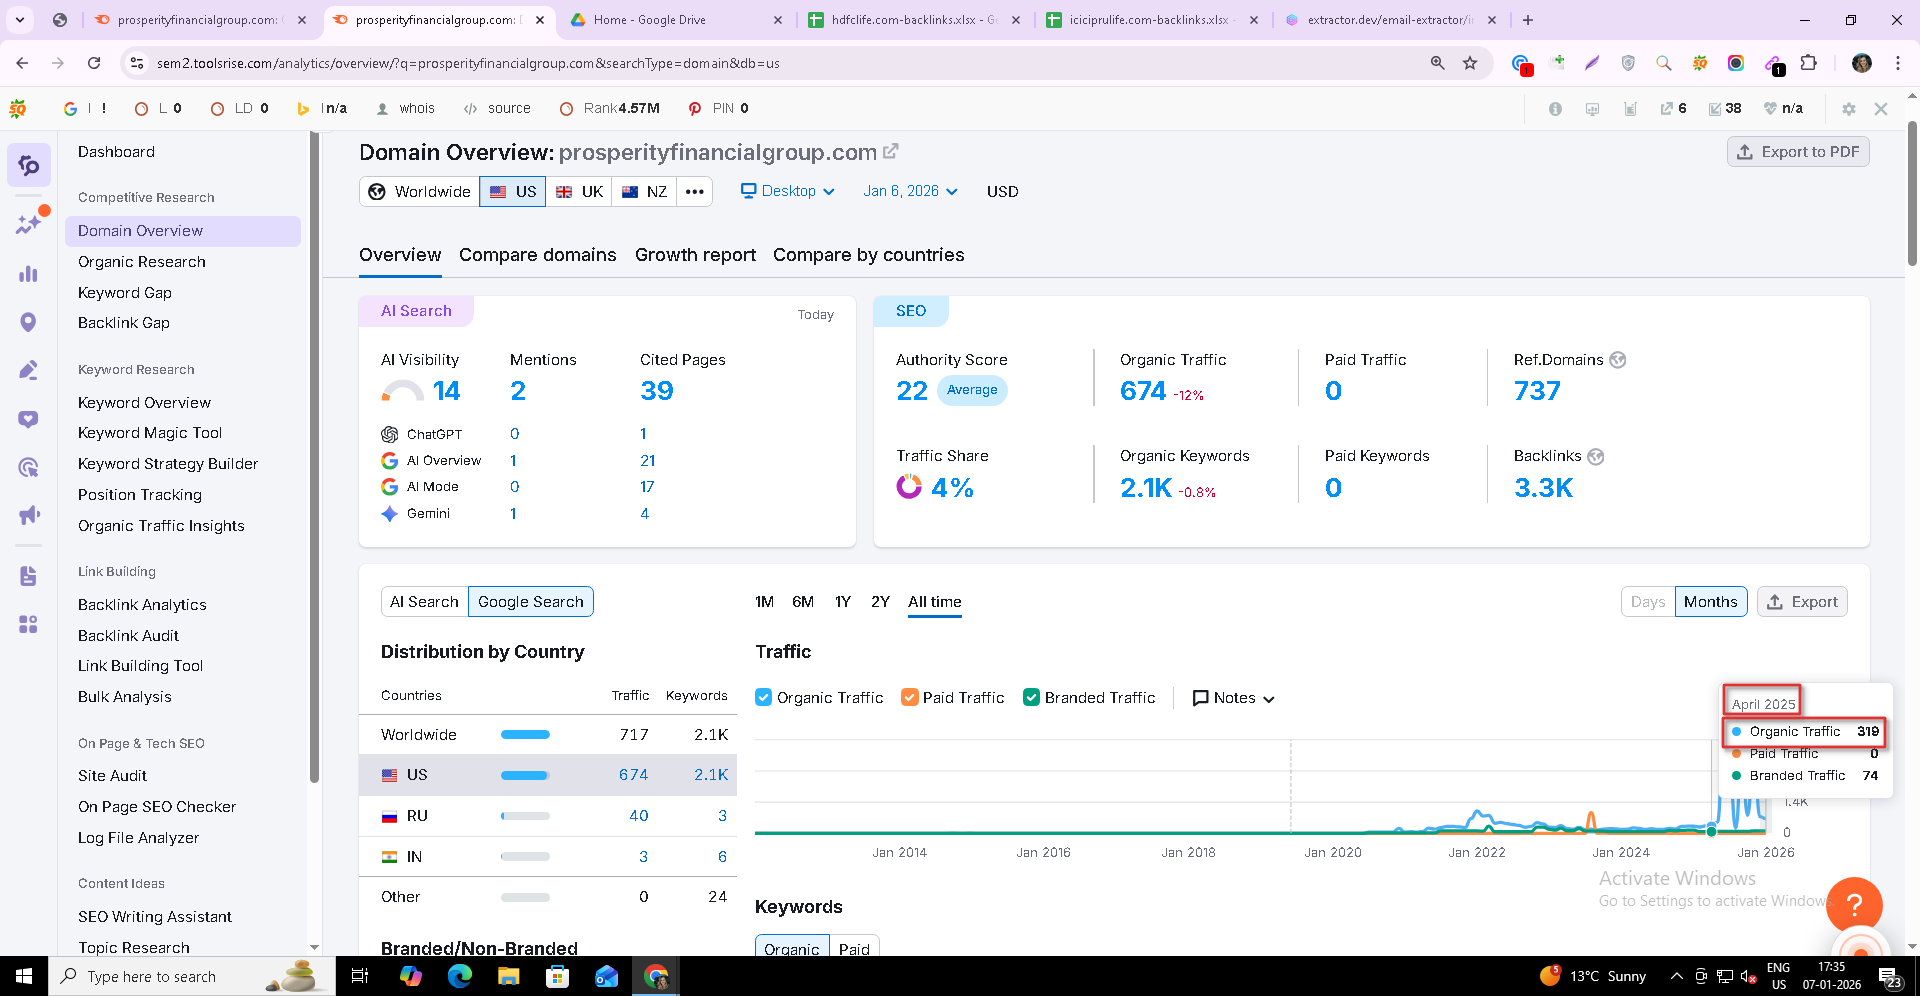1920x996 pixels.
Task: Expand the Notes dropdown on traffic chart
Action: point(1234,698)
